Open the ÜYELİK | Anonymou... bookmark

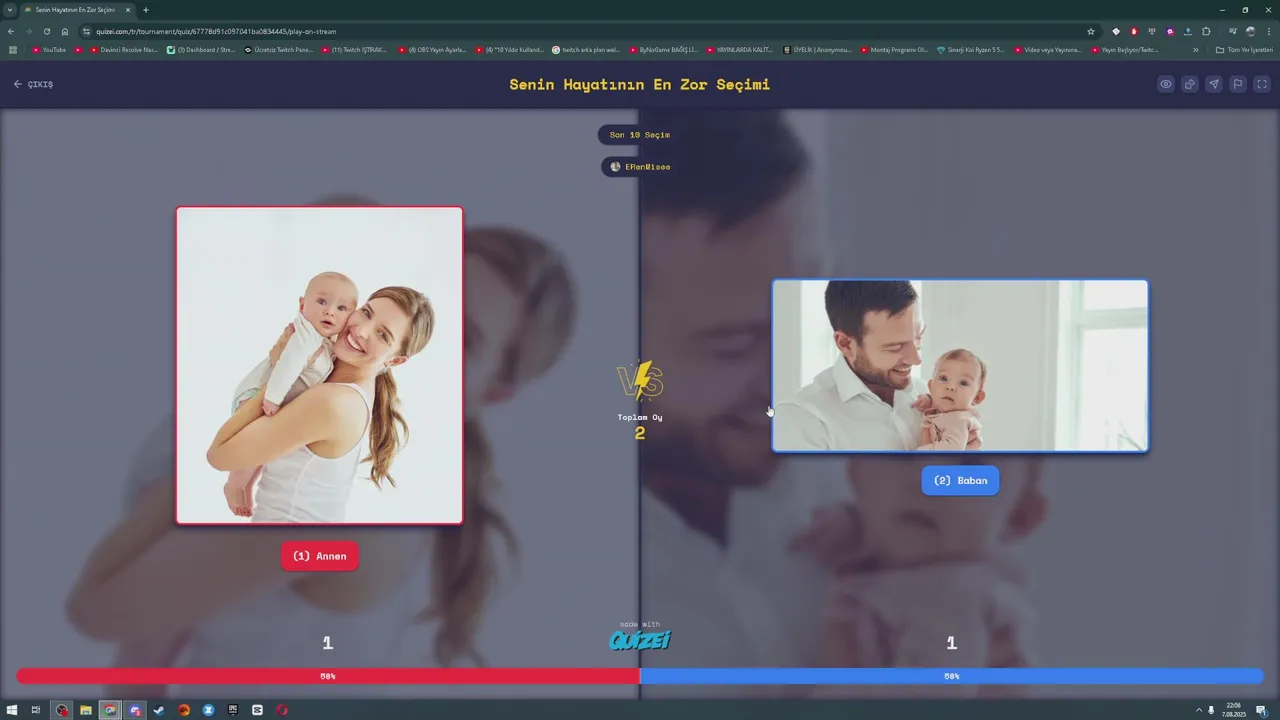coord(818,49)
